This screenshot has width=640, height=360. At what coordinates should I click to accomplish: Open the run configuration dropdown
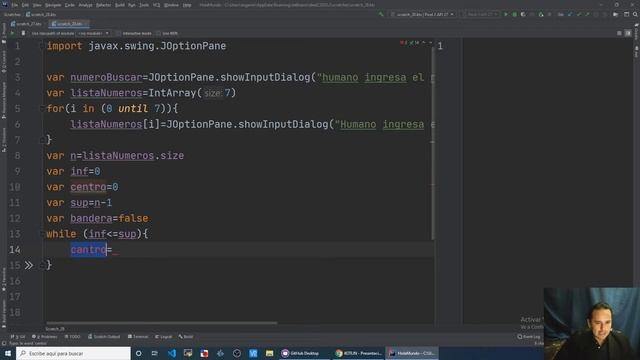(422, 14)
